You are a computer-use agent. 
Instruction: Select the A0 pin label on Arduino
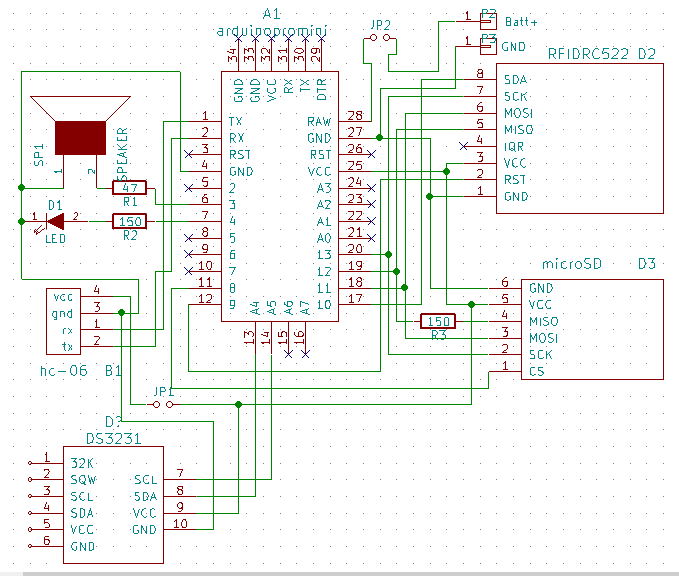[324, 238]
